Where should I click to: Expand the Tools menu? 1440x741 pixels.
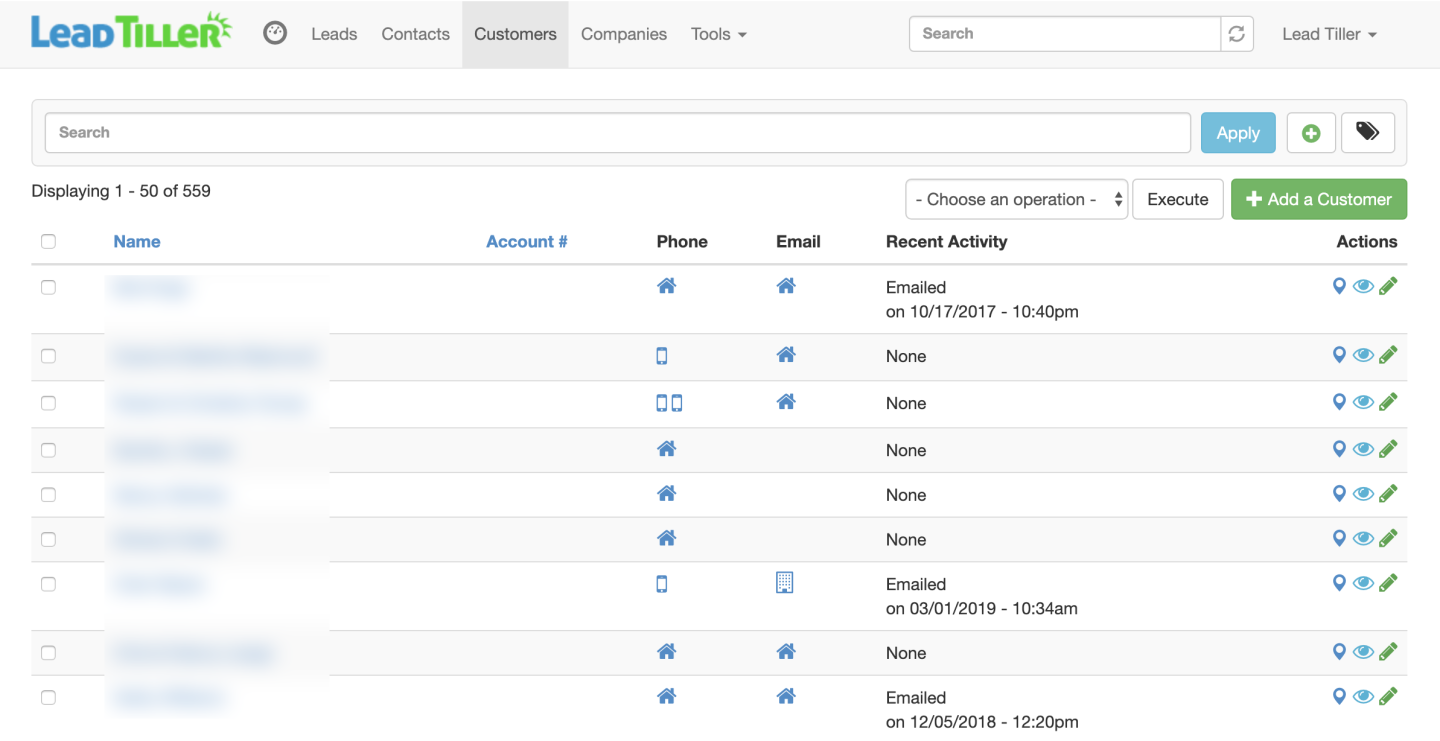tap(718, 34)
